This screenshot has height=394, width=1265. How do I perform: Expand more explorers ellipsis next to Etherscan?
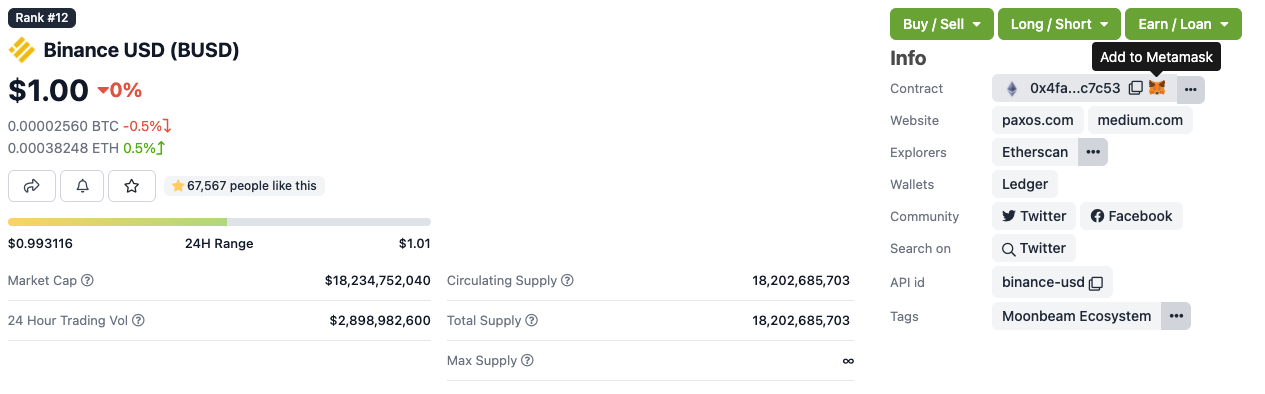pyautogui.click(x=1093, y=152)
